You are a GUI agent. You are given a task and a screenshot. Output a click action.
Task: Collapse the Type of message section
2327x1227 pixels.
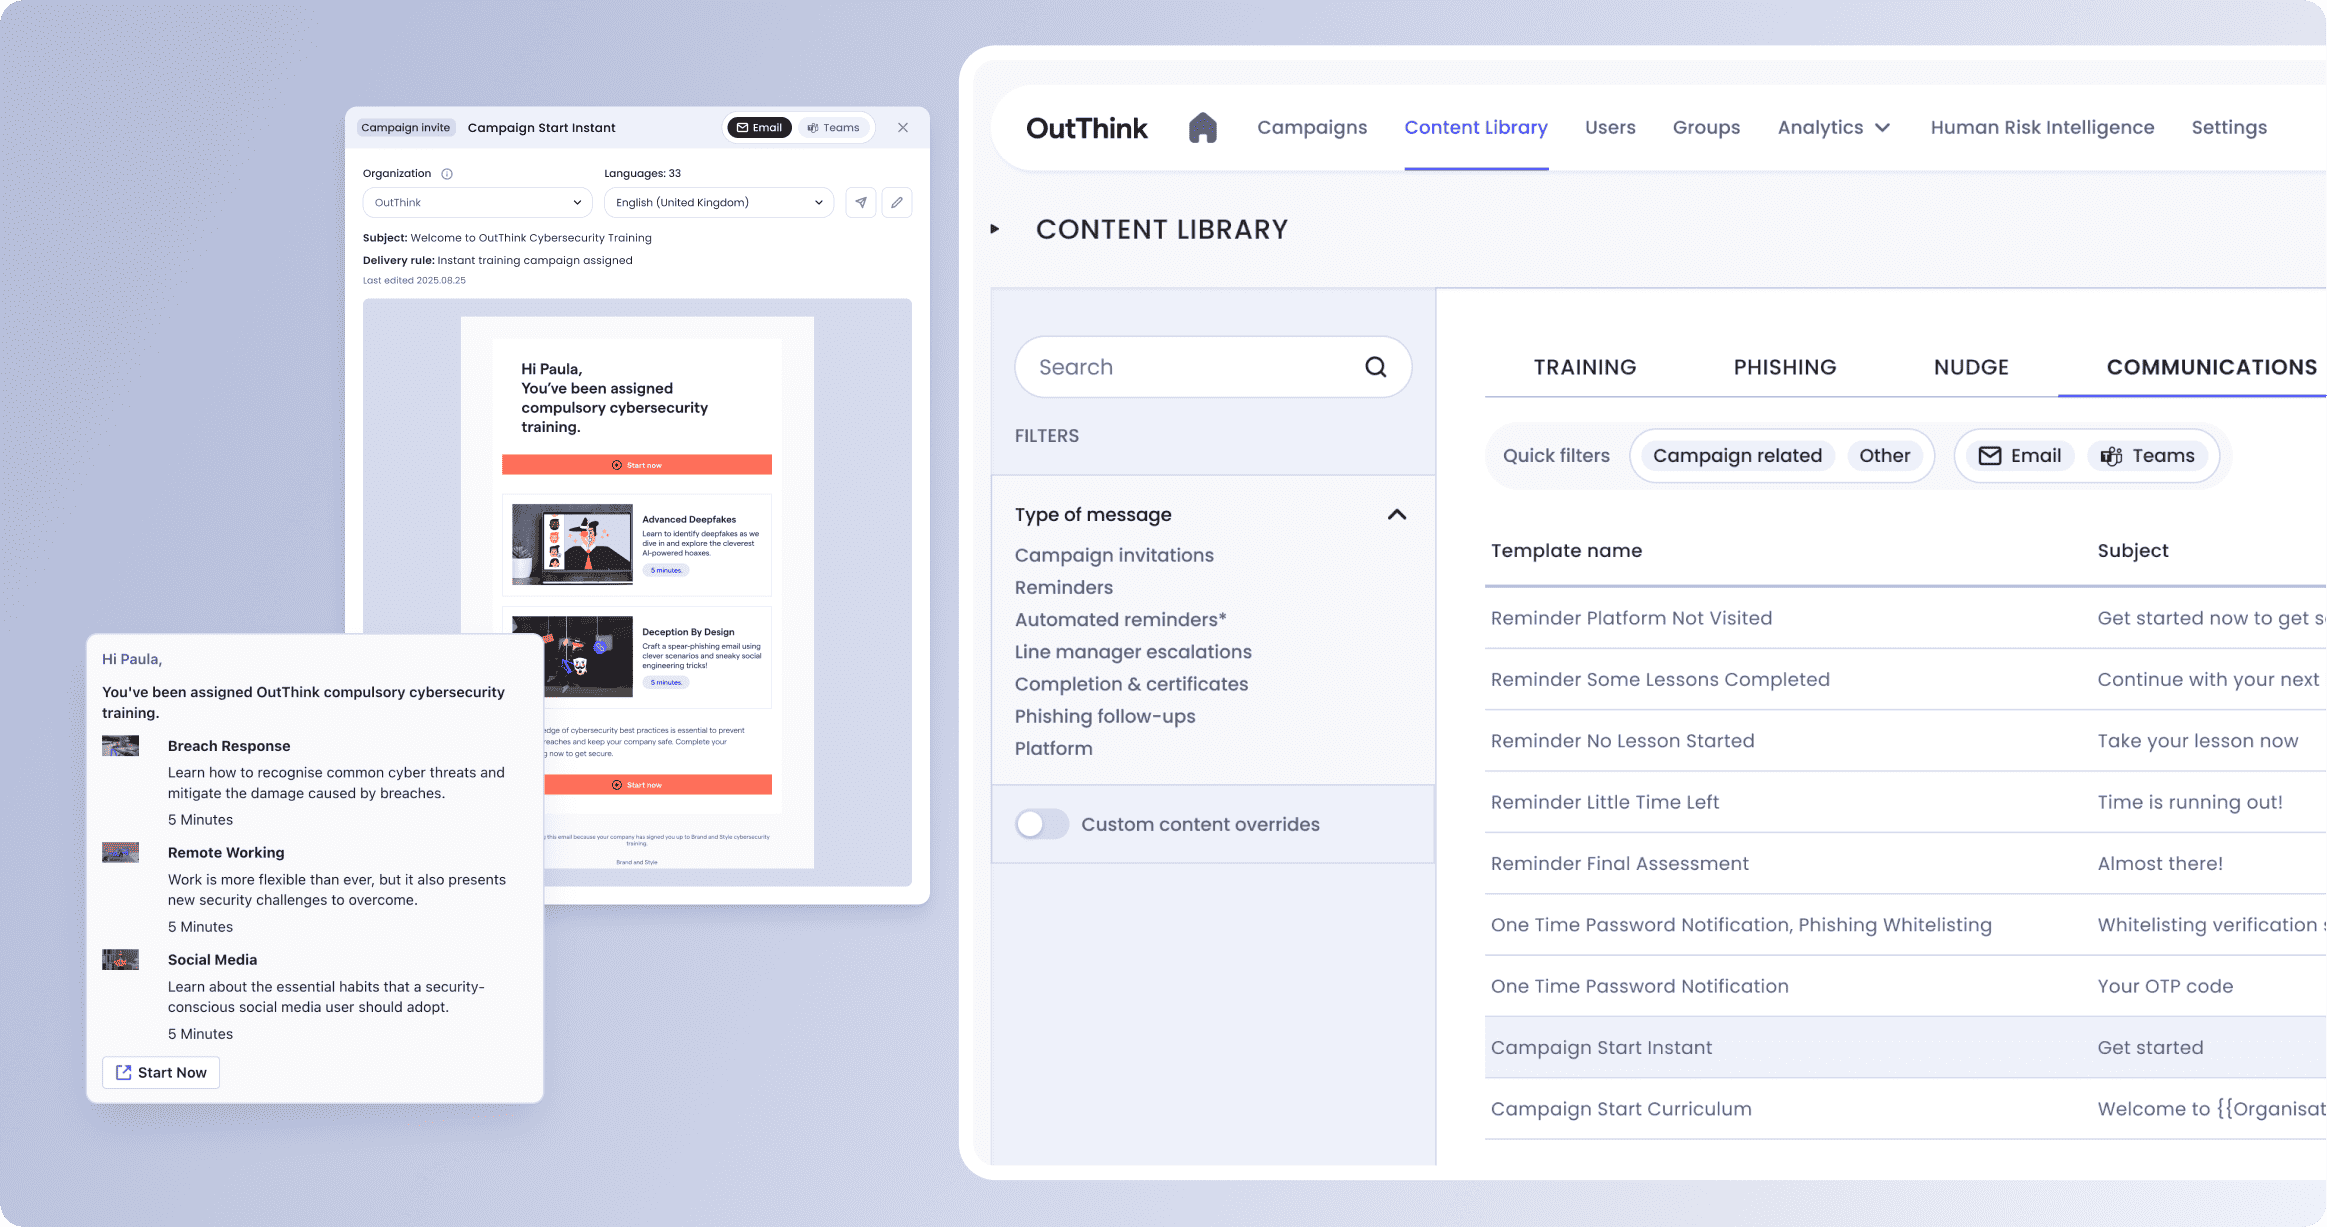tap(1396, 514)
